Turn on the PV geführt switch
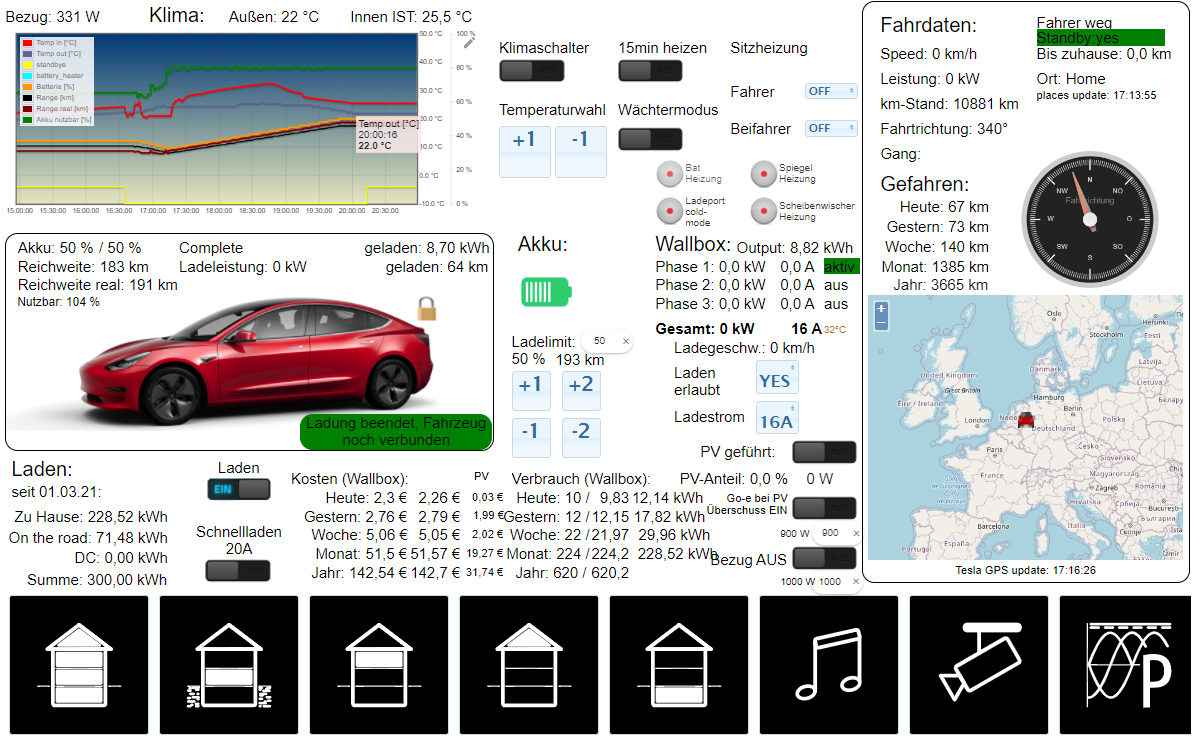Viewport: 1194px width, 737px height. [x=825, y=452]
